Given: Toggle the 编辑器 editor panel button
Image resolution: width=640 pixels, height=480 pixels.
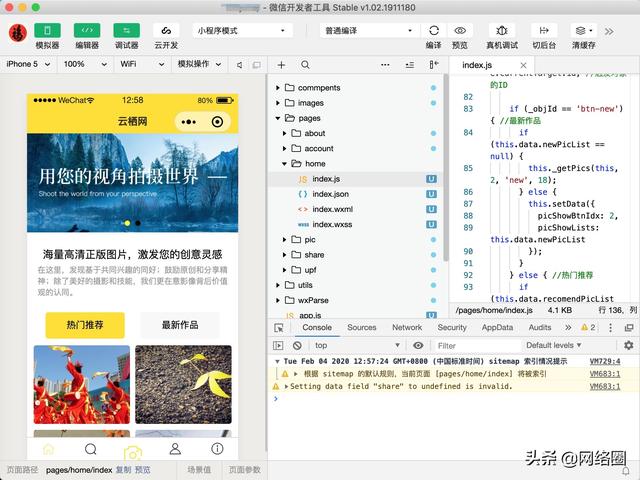Looking at the screenshot, I should coord(87,31).
